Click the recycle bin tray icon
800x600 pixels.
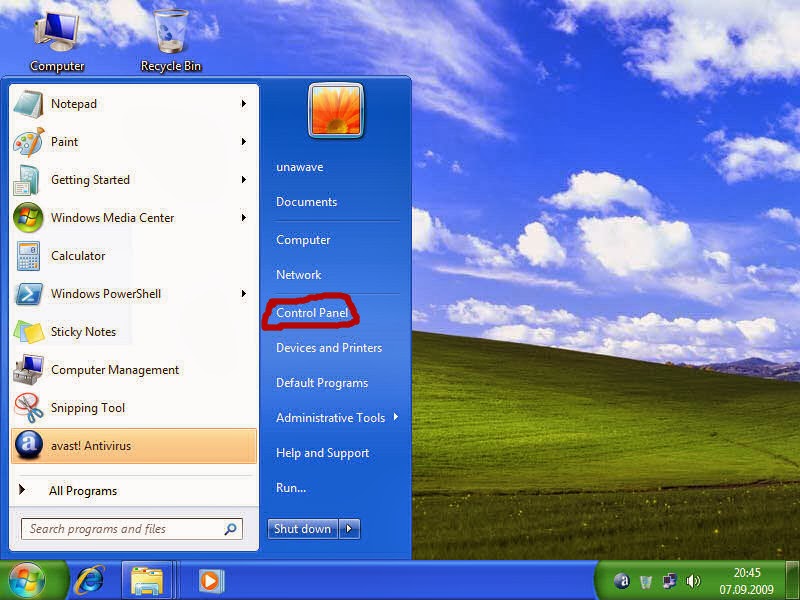pos(645,581)
